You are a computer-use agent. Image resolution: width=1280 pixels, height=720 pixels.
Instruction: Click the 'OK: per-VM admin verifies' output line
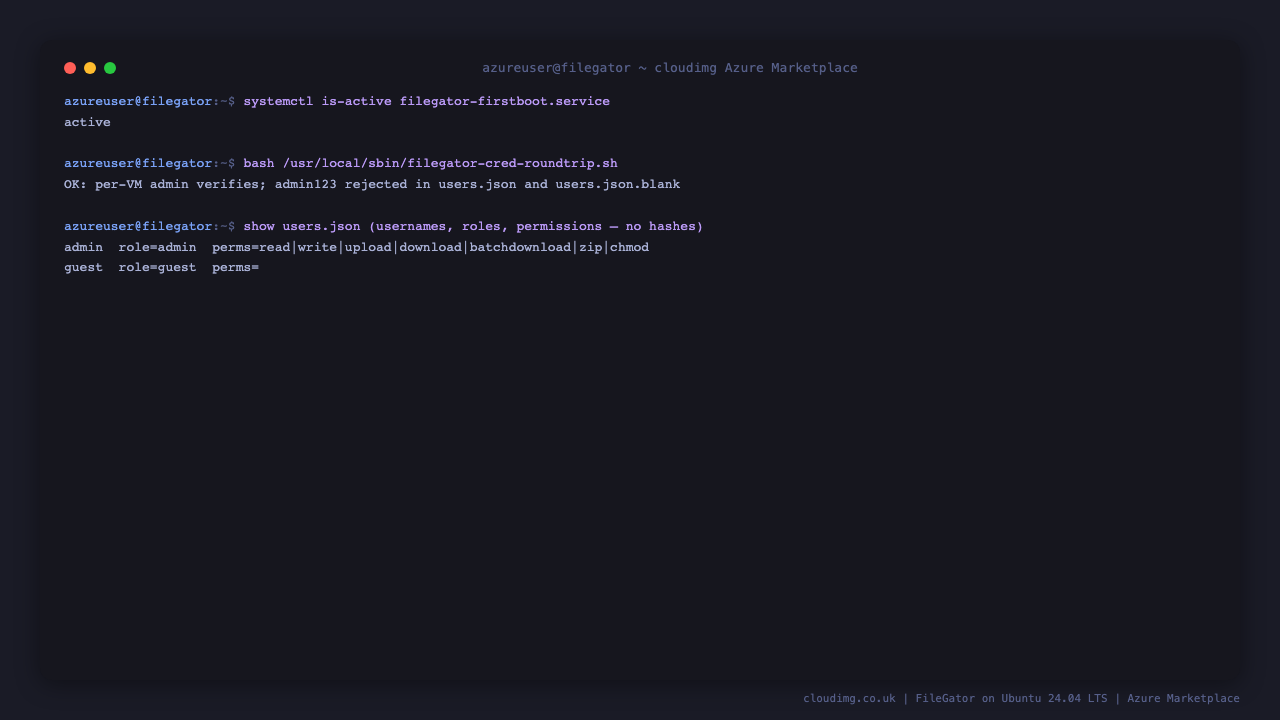pos(372,184)
